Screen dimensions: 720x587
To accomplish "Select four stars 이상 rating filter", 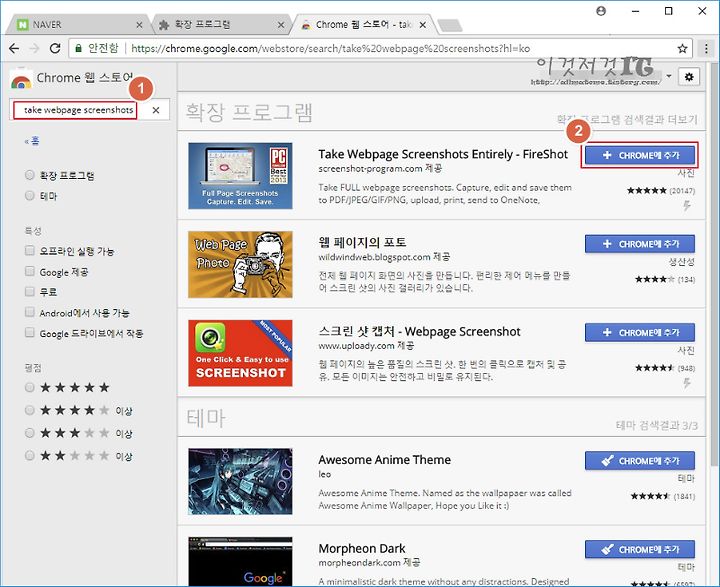I will 30,410.
